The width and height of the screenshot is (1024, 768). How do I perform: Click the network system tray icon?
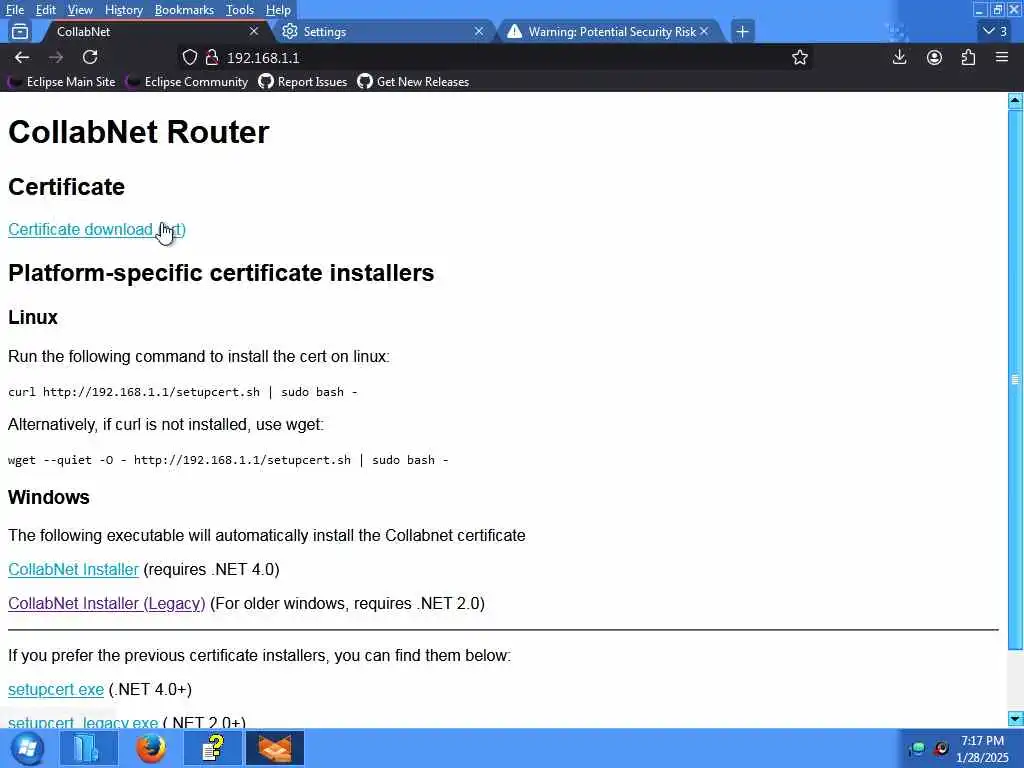(917, 748)
